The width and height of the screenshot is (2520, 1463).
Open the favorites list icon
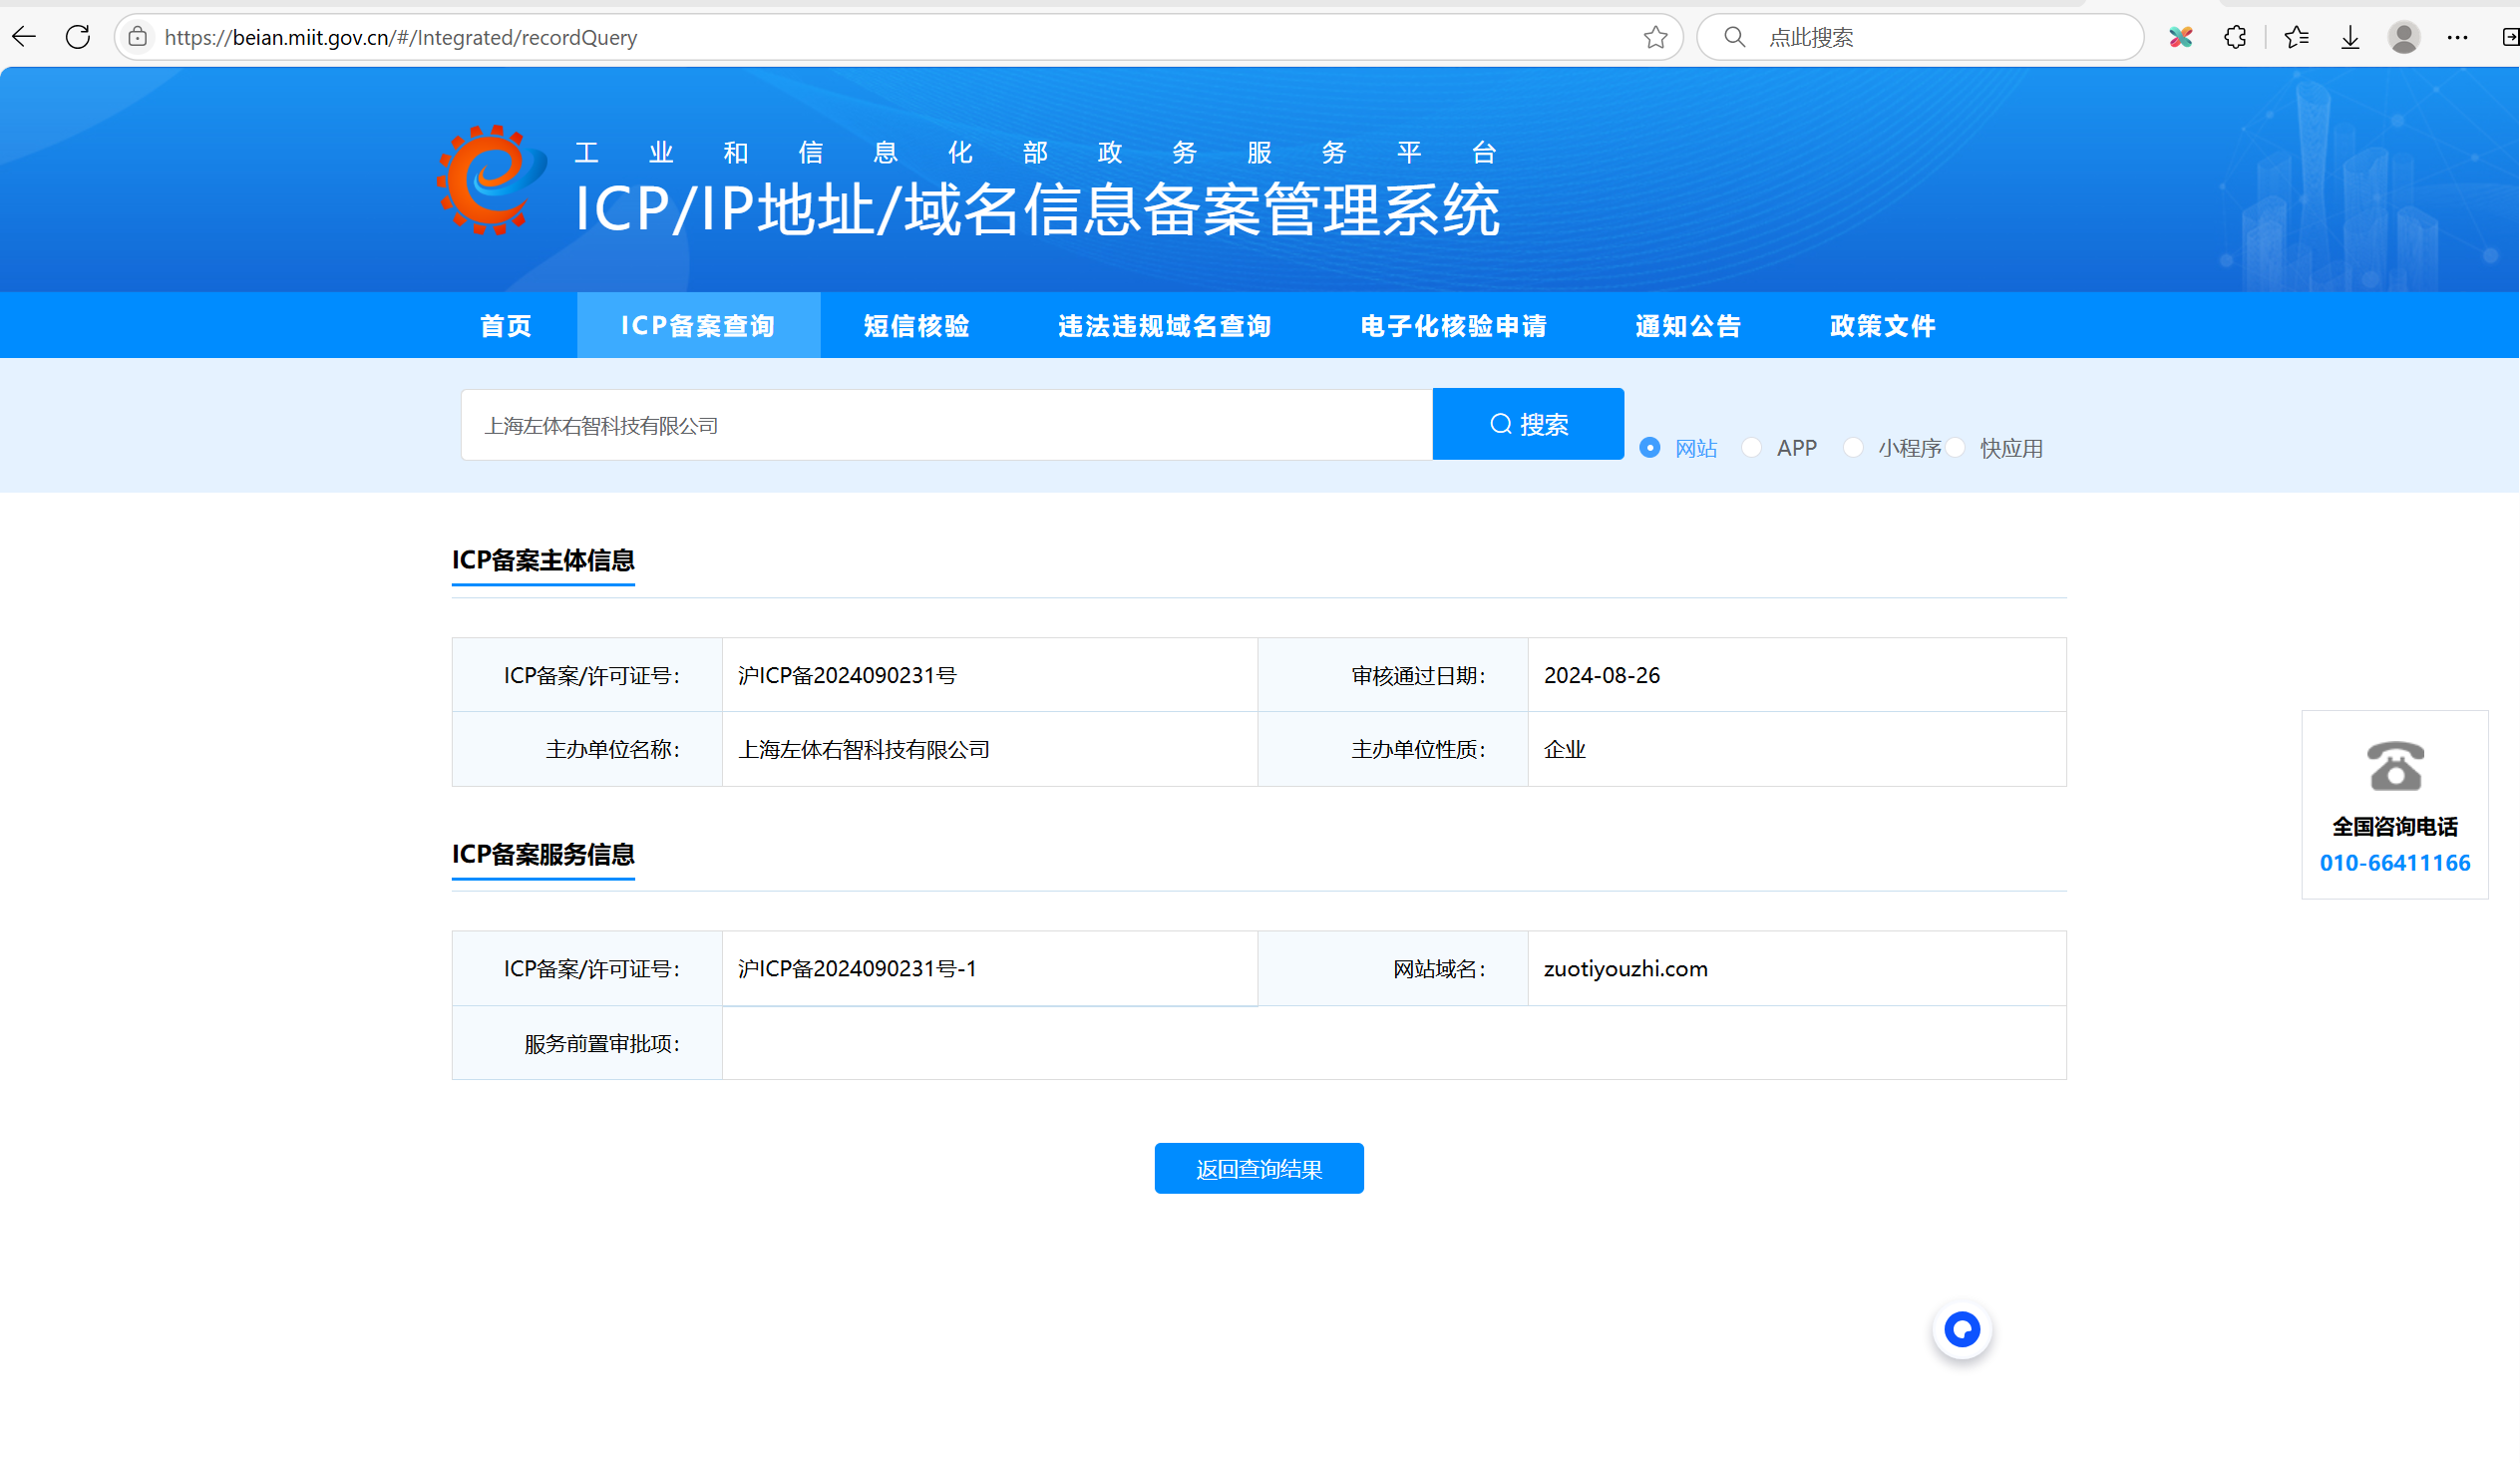tap(2296, 37)
